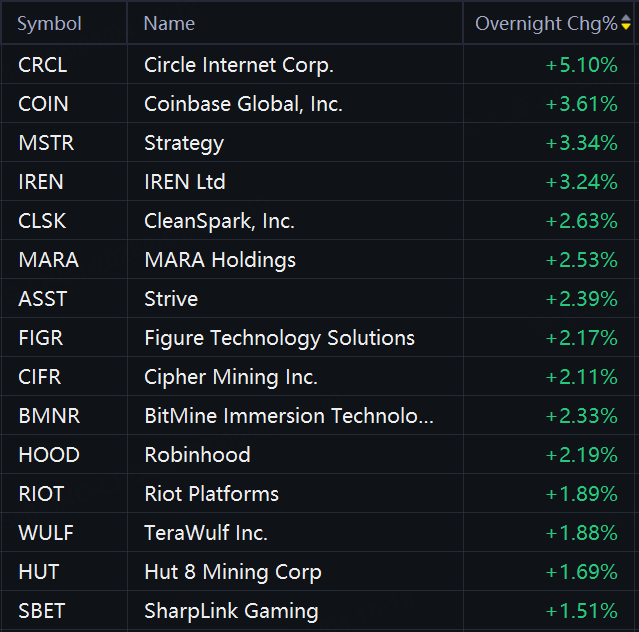Open the IREN Ltd row

[x=318, y=182]
